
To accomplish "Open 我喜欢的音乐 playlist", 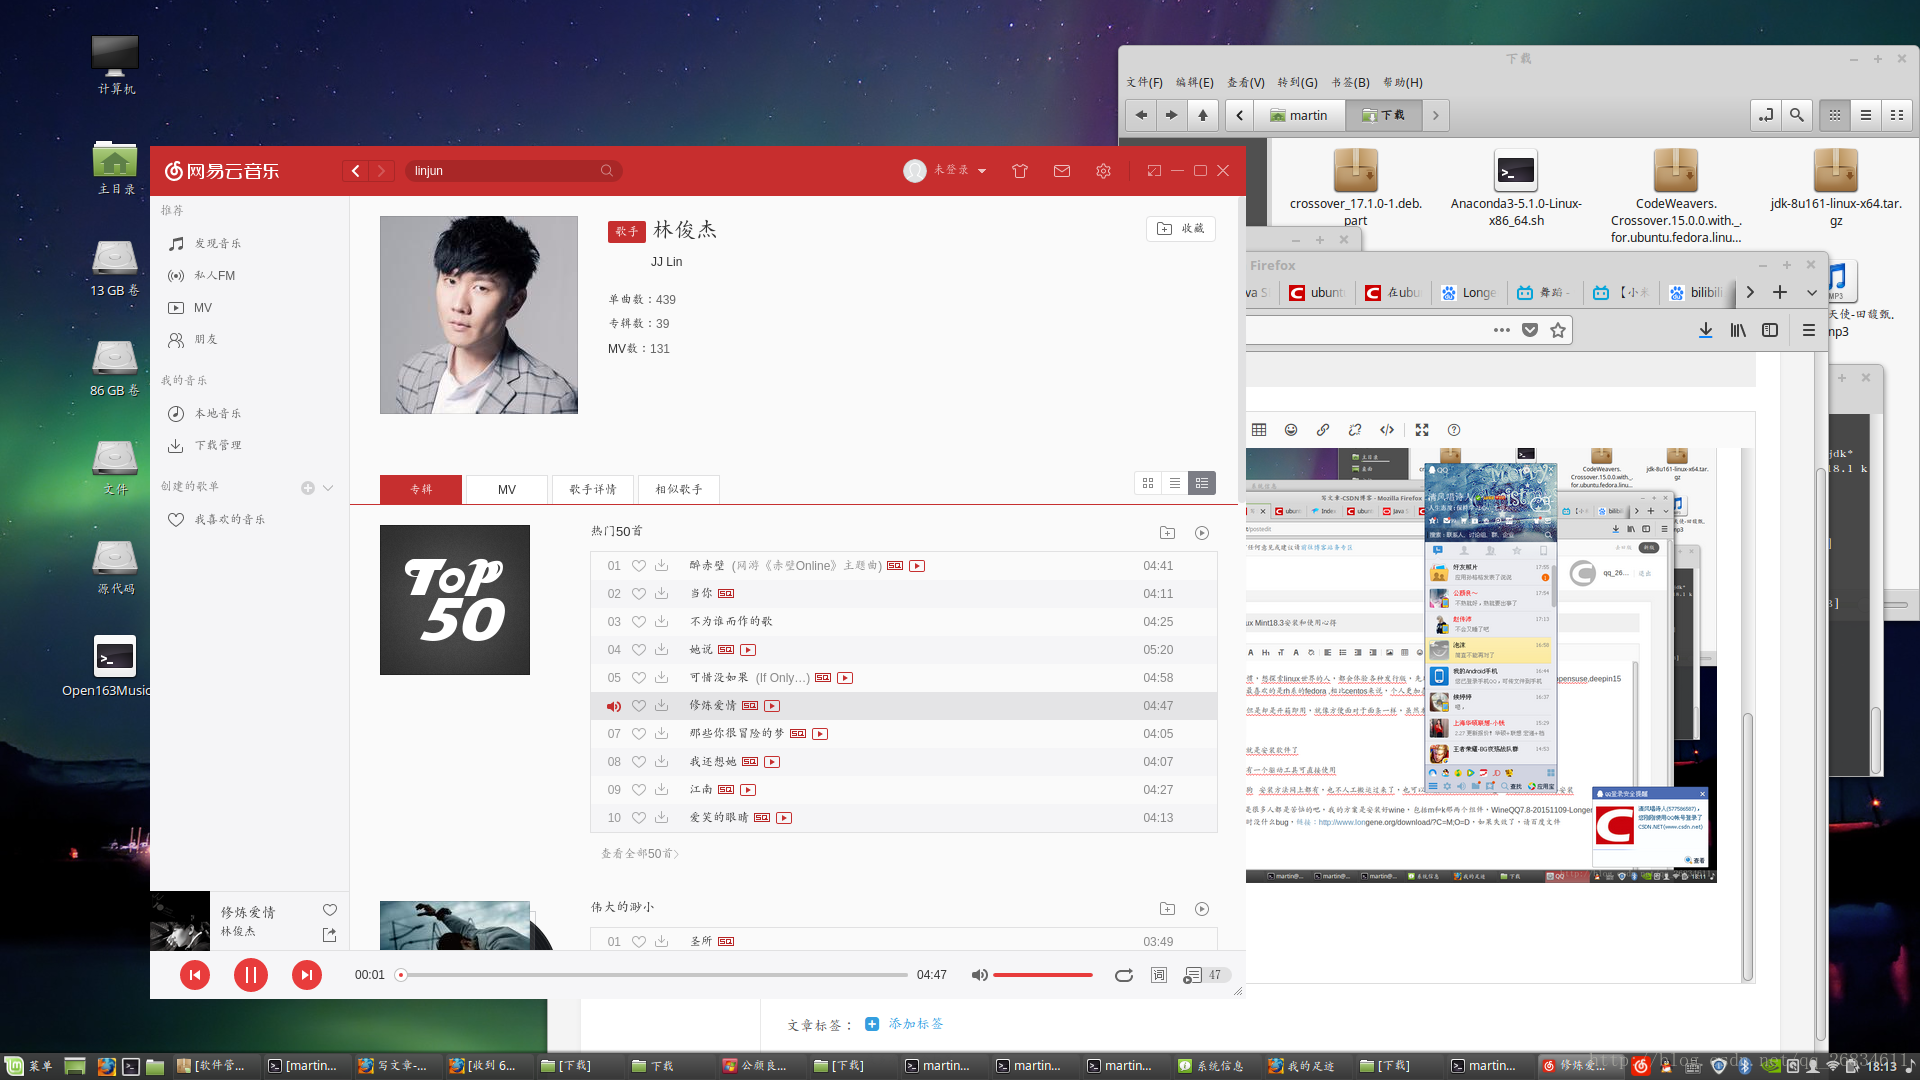I will pyautogui.click(x=230, y=520).
